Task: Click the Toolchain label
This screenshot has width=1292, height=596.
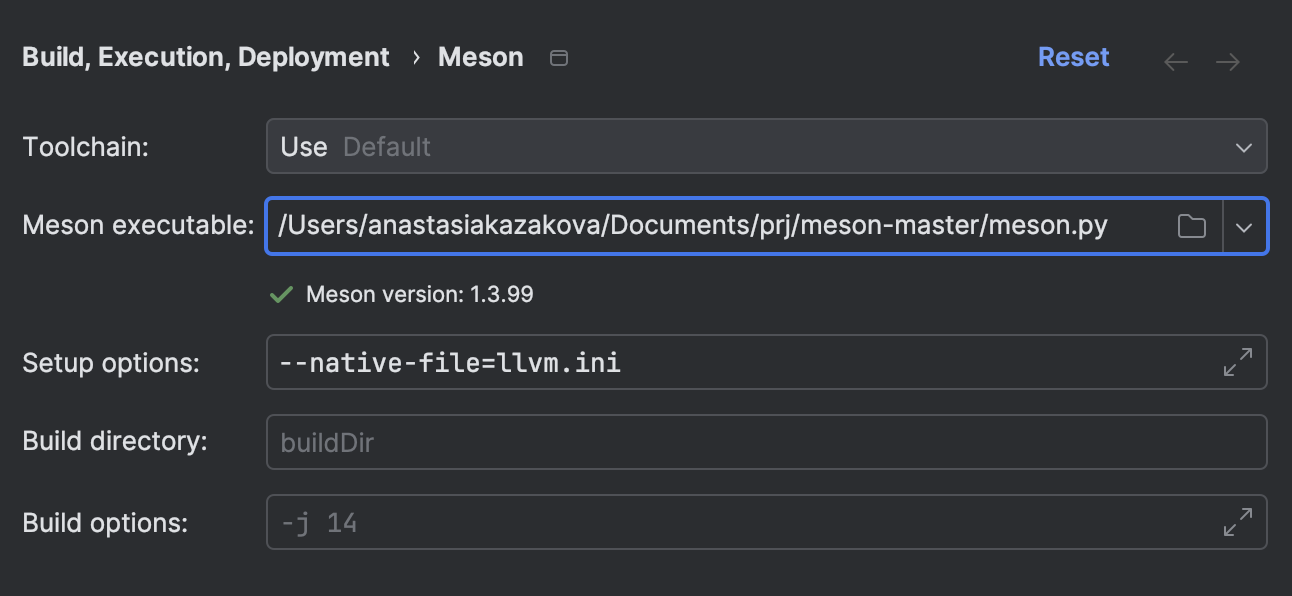Action: (x=86, y=147)
